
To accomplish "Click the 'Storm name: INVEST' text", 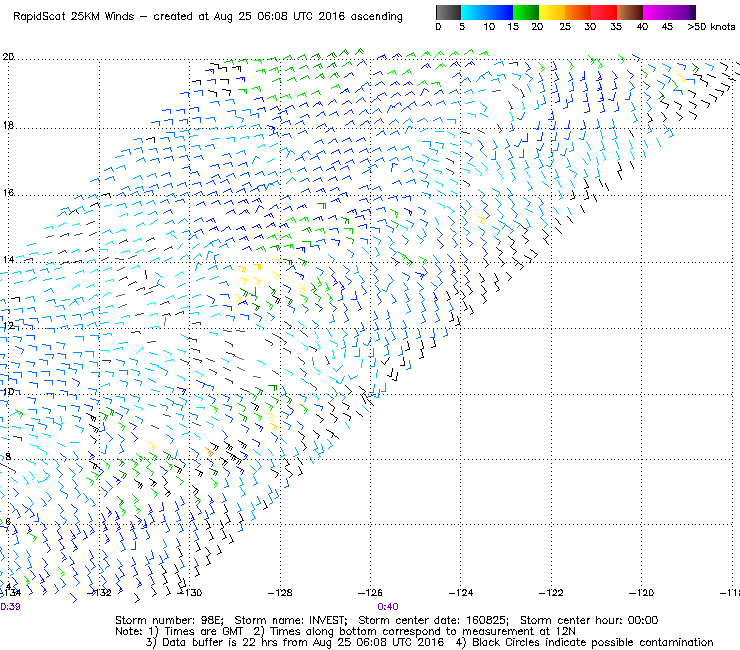I will click(290, 620).
